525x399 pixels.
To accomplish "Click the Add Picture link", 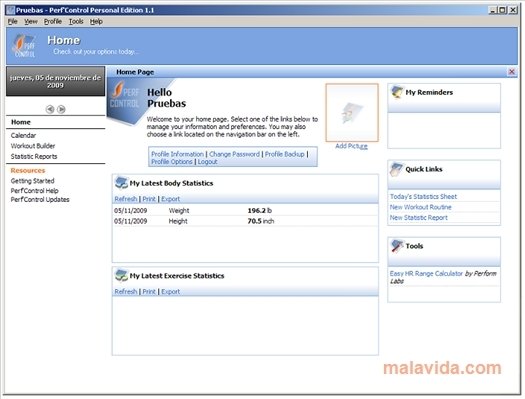I will pos(352,146).
